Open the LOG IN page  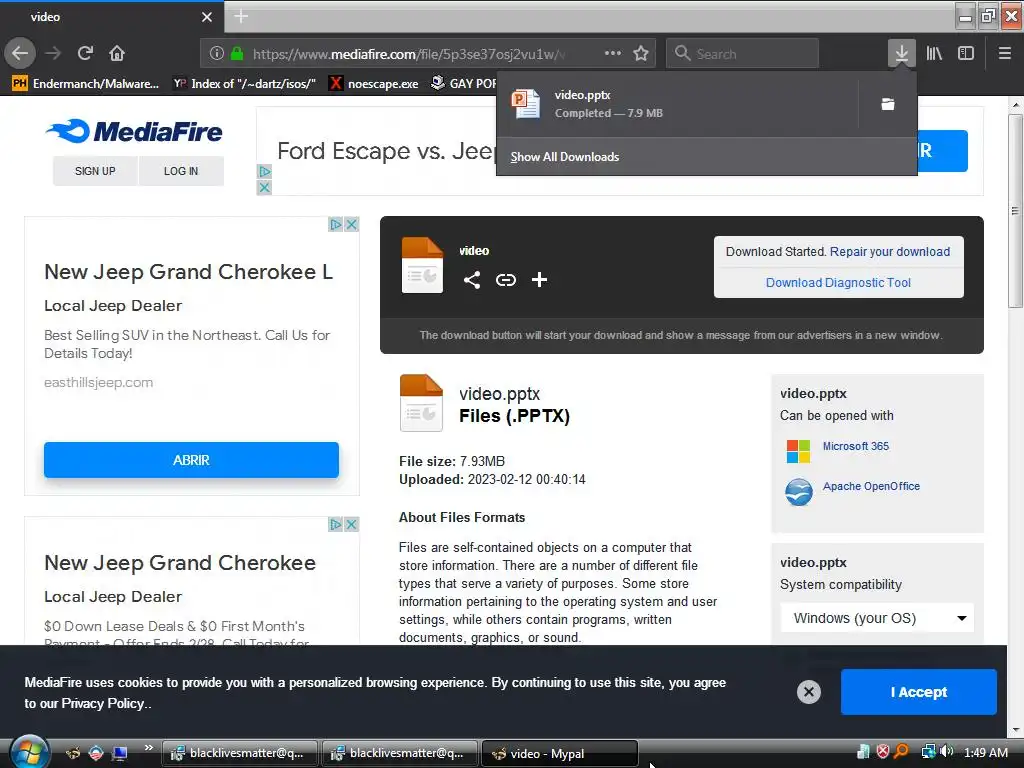point(181,171)
